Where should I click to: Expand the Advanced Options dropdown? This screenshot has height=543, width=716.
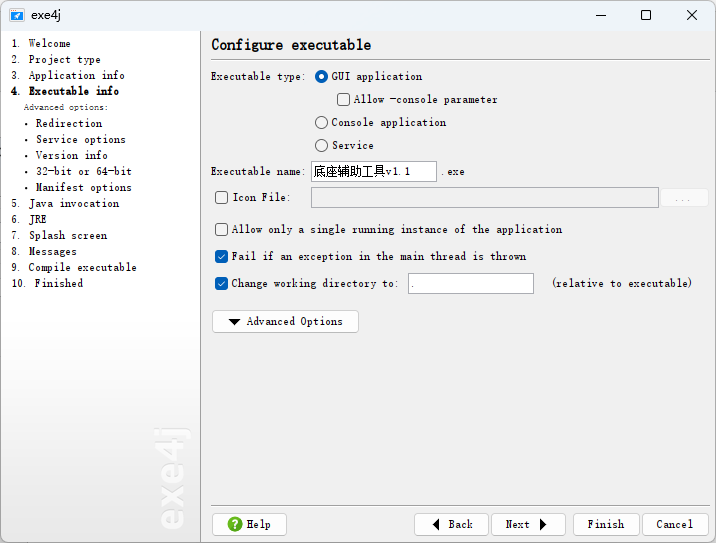point(285,322)
